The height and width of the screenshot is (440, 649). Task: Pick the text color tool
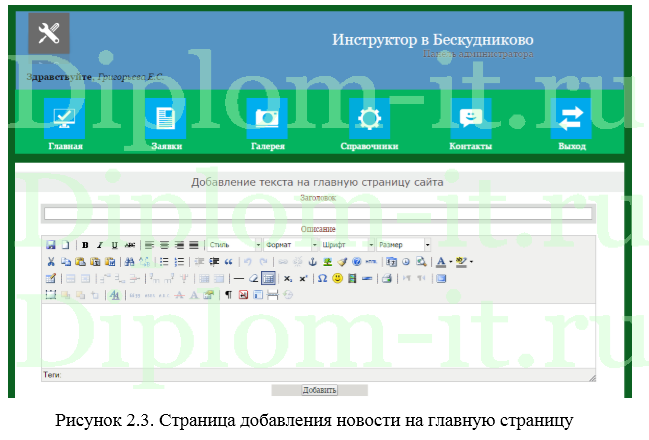441,262
